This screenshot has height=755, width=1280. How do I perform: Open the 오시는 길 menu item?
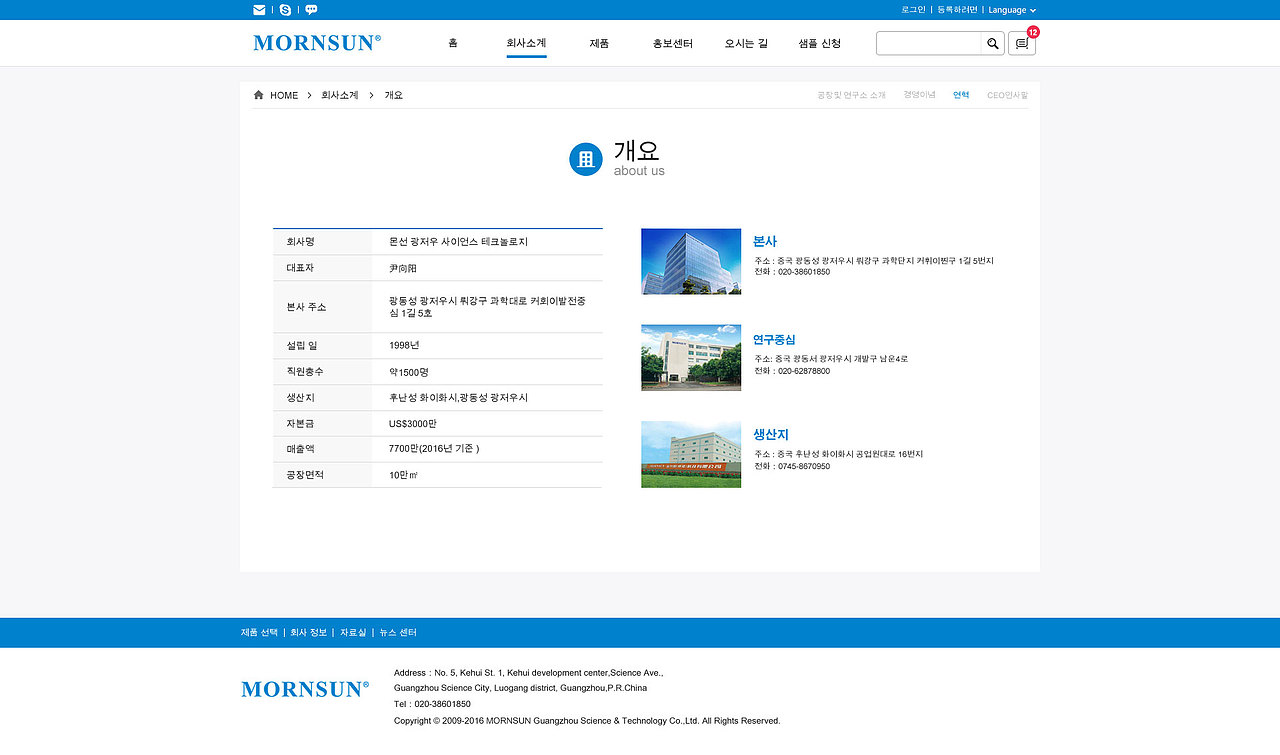point(746,44)
